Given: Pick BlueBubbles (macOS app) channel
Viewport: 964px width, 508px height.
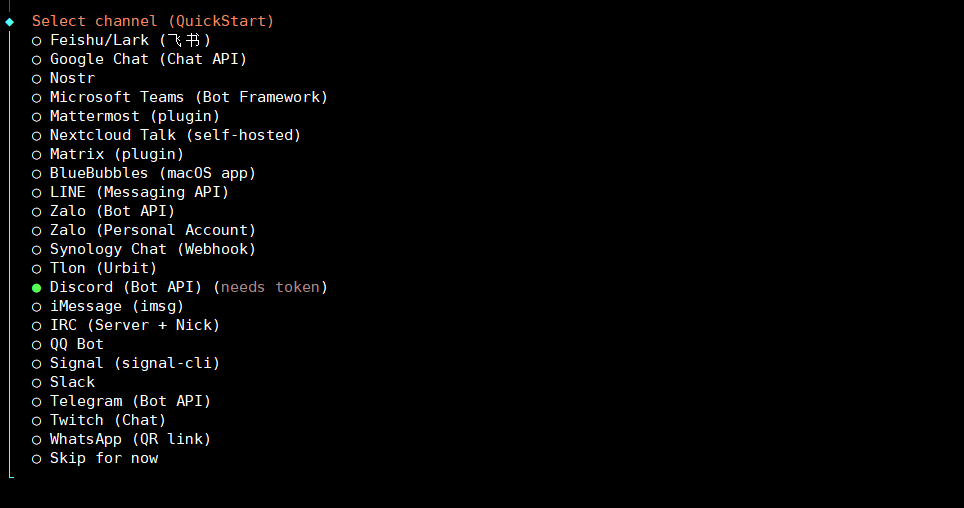Looking at the screenshot, I should click(152, 173).
